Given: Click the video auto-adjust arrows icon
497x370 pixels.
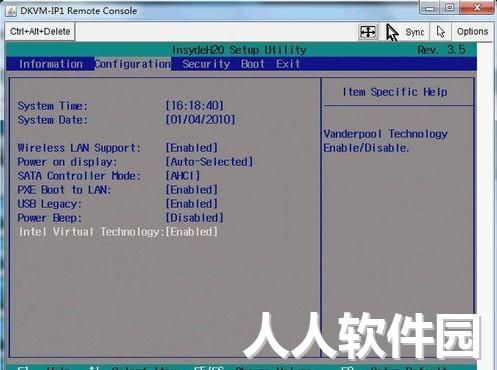Looking at the screenshot, I should [x=368, y=32].
